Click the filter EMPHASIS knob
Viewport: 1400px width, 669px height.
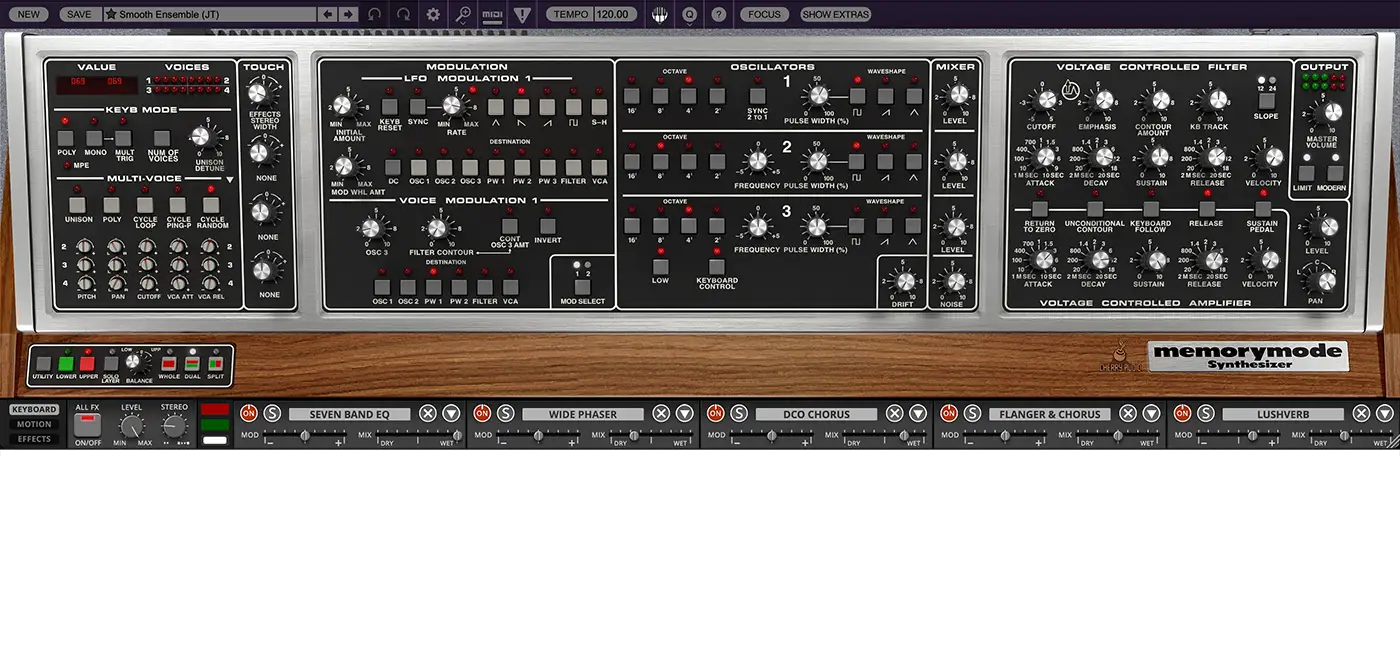click(x=1104, y=99)
